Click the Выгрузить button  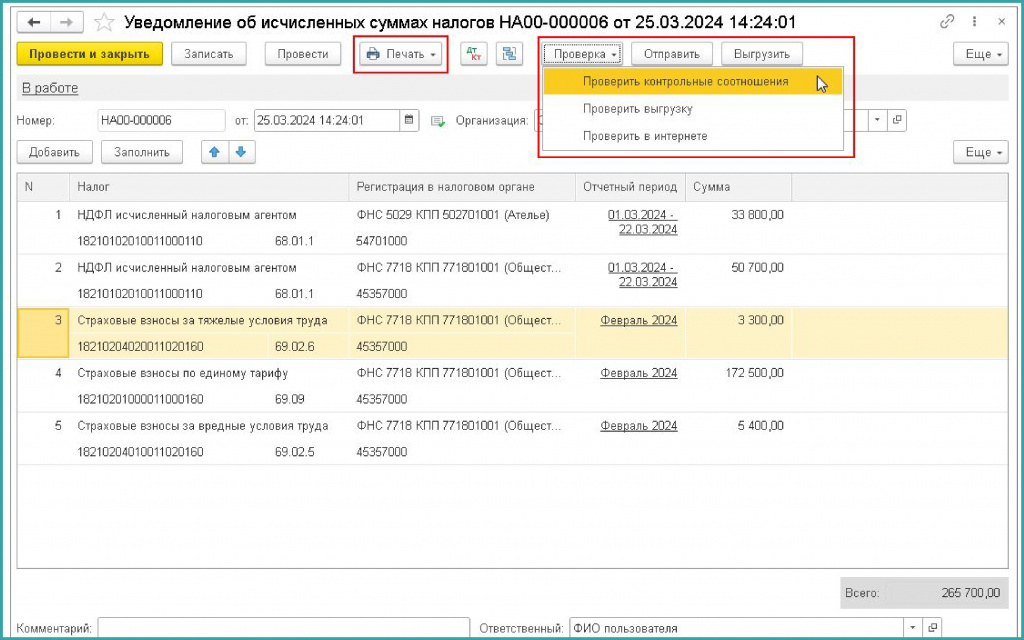tap(761, 54)
